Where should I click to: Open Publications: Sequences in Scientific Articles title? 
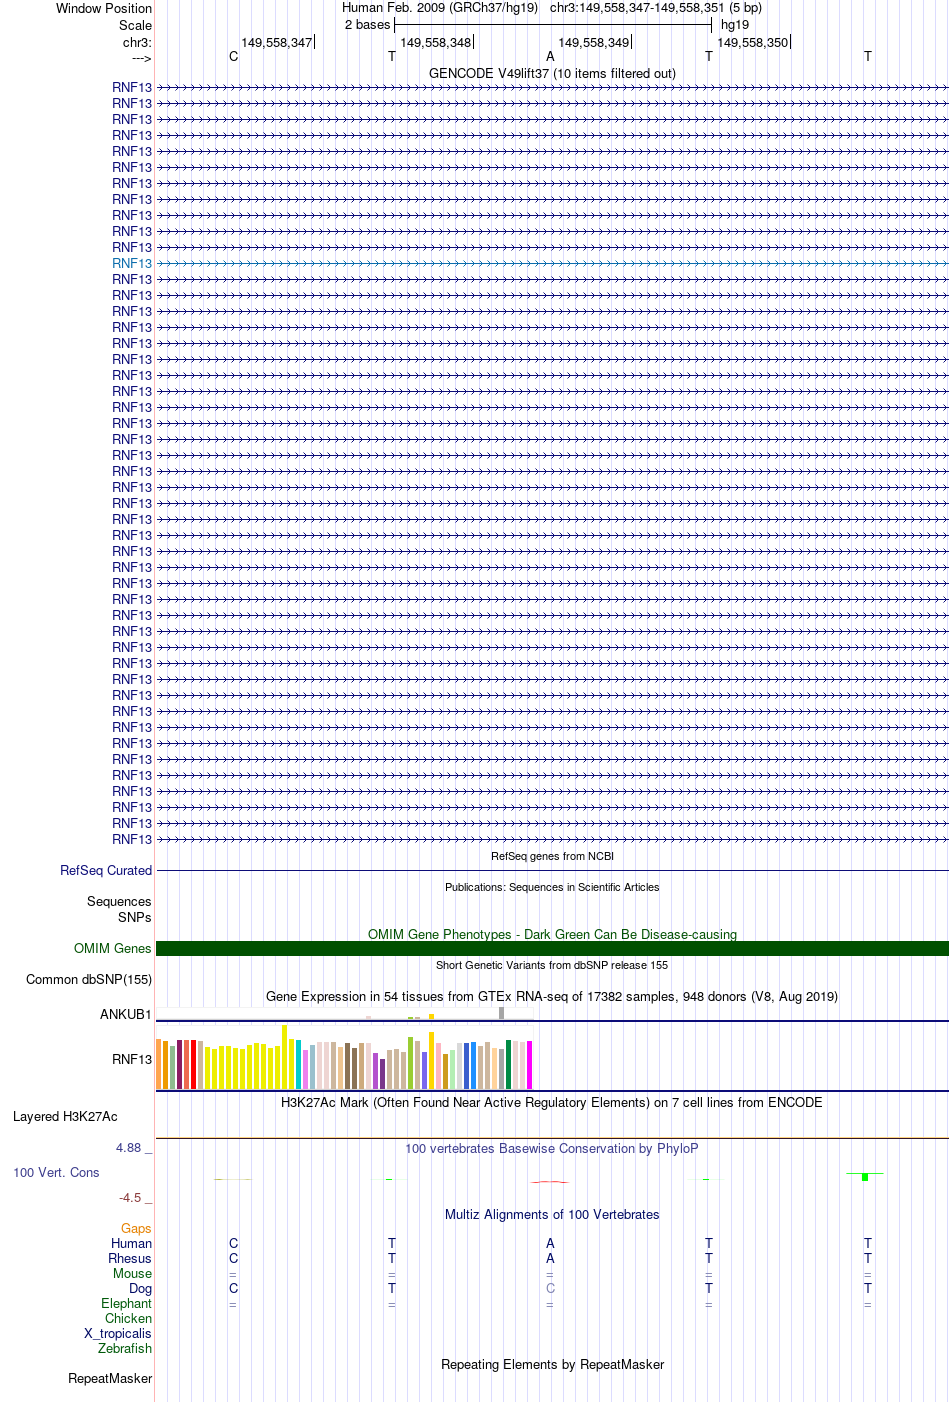click(x=552, y=887)
